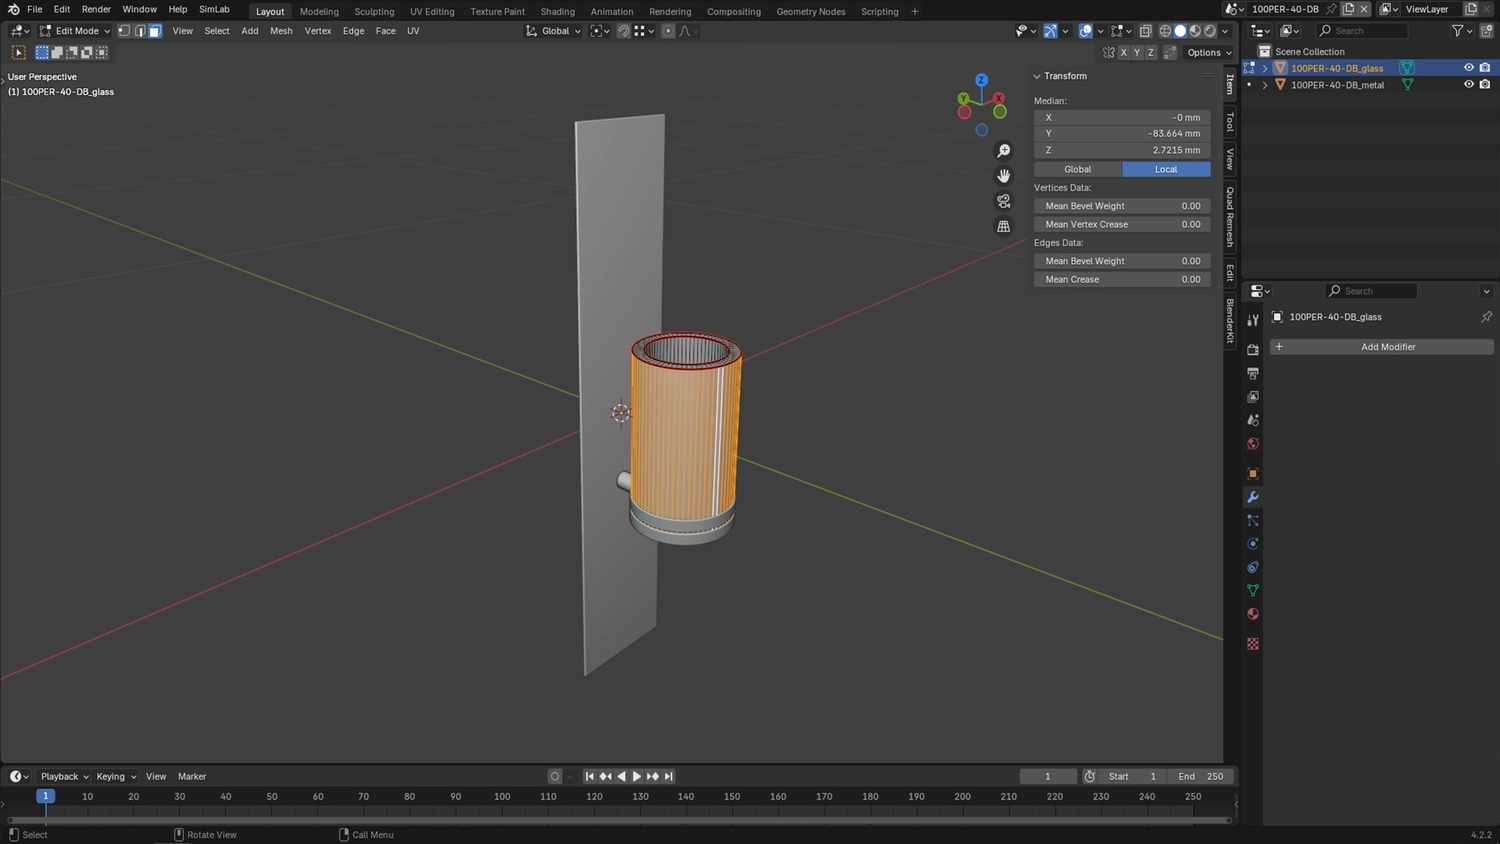
Task: Open the Global transform orientation dropdown
Action: pos(554,31)
